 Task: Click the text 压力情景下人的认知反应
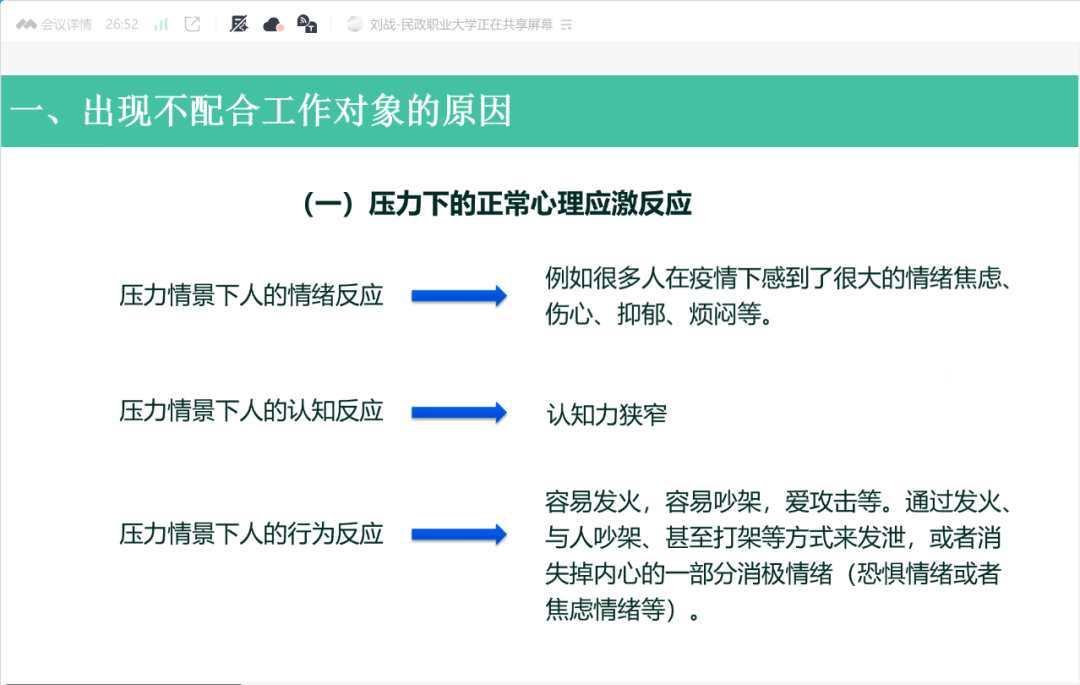pyautogui.click(x=251, y=411)
